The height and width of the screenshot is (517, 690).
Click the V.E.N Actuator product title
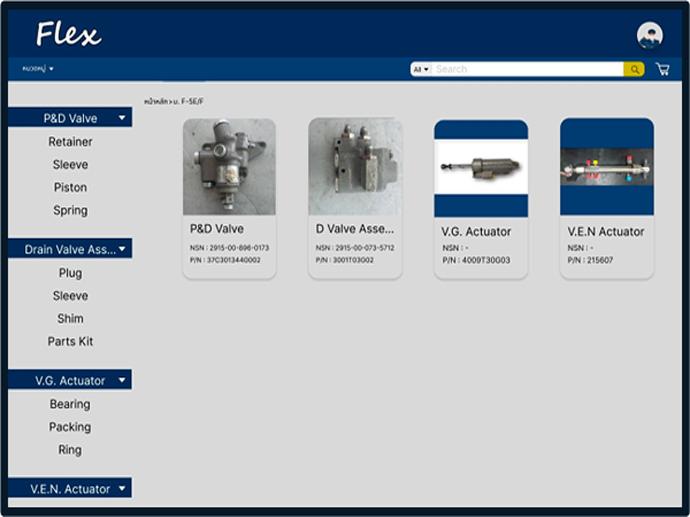606,231
